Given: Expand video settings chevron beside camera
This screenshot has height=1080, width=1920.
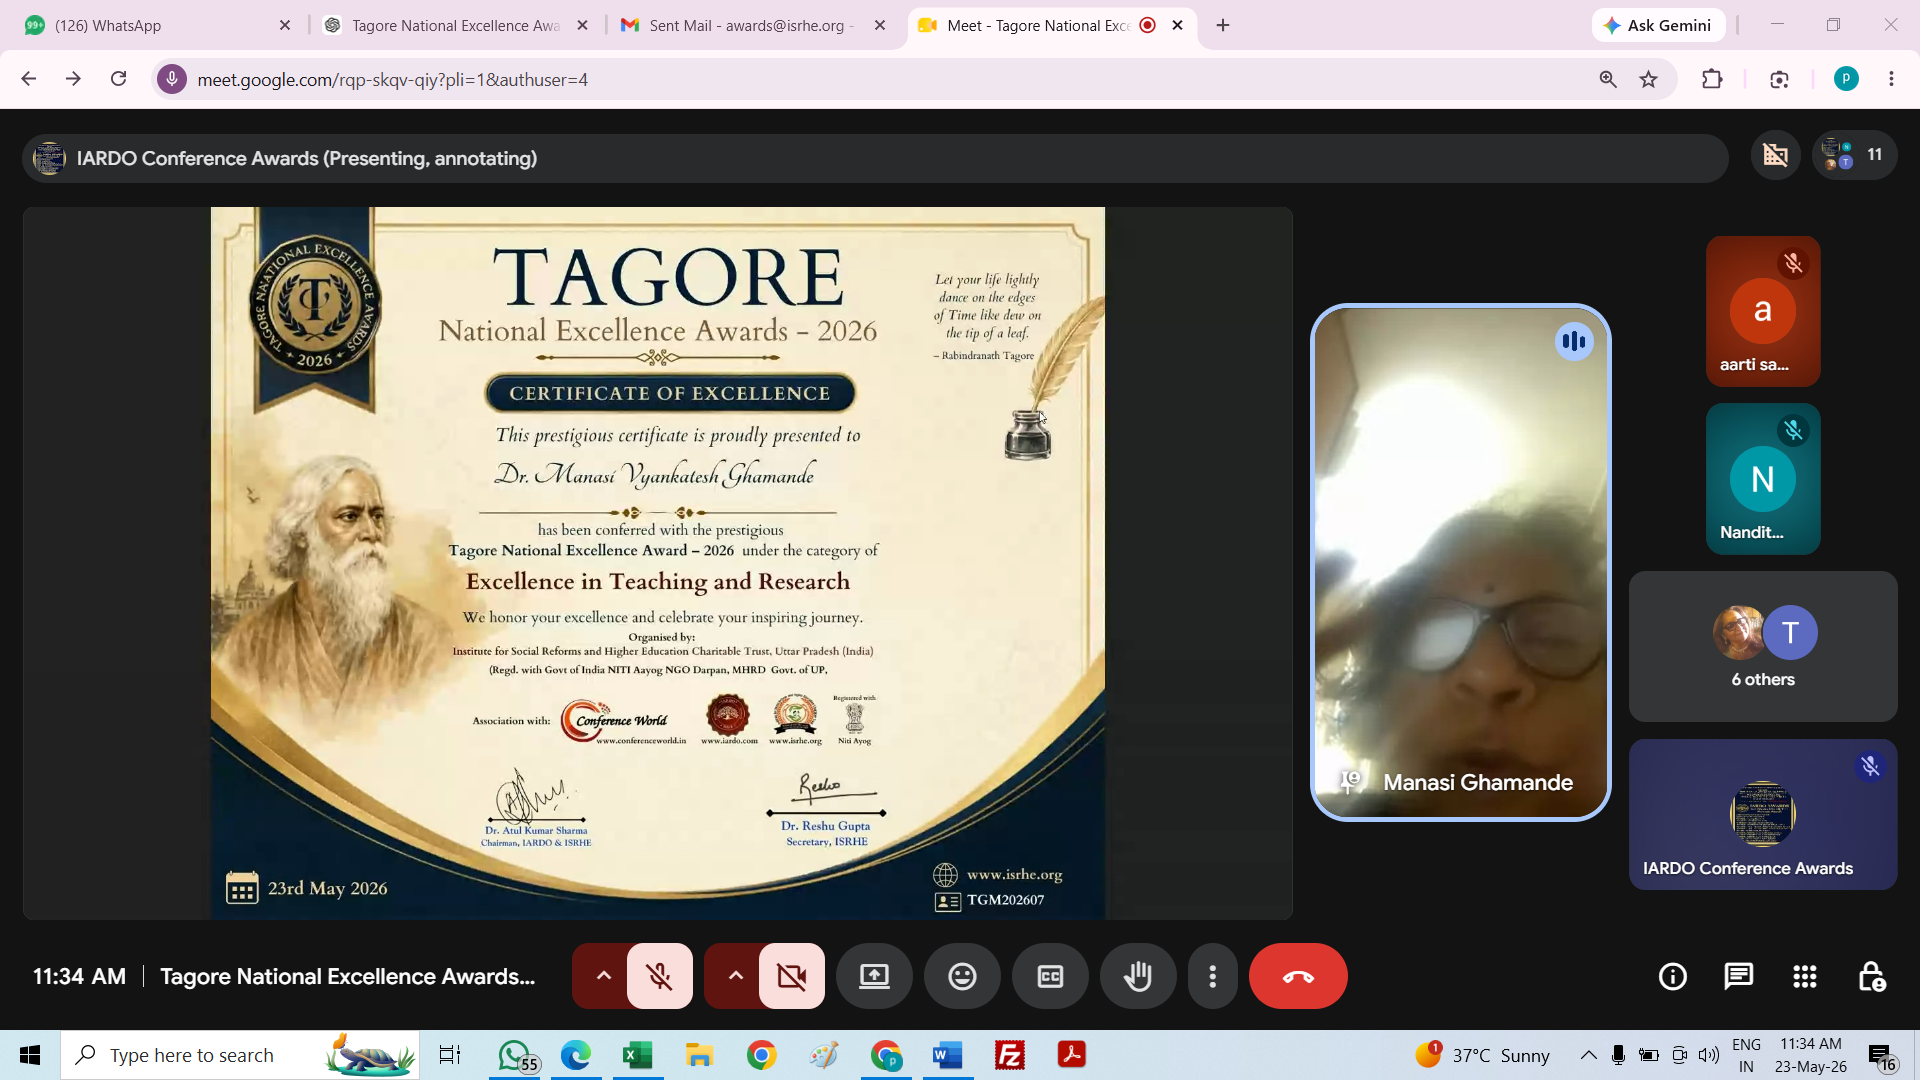Looking at the screenshot, I should [x=735, y=976].
